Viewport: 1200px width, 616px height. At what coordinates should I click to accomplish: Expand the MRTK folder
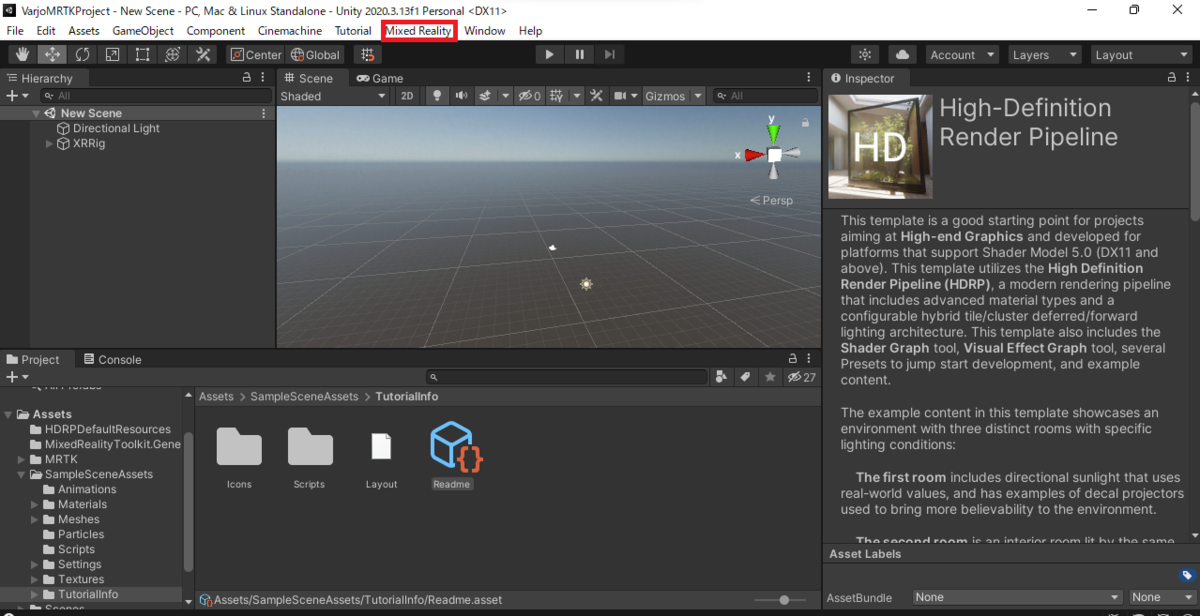pyautogui.click(x=21, y=459)
